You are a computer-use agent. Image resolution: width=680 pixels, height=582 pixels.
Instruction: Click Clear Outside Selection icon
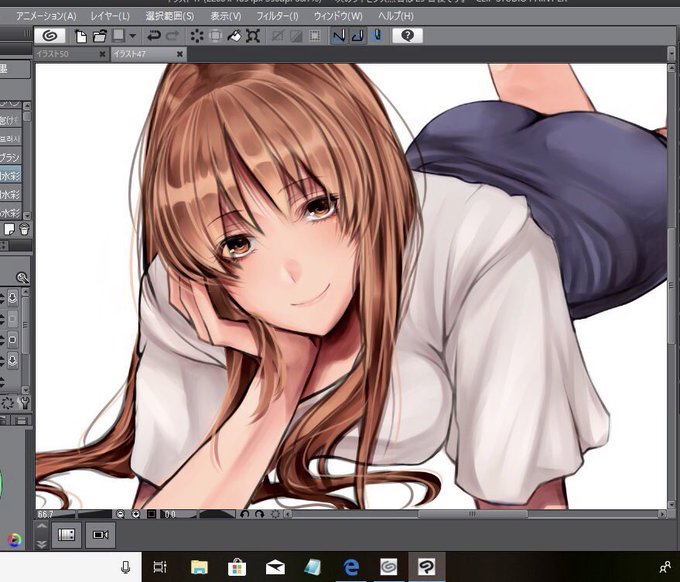pos(216,36)
